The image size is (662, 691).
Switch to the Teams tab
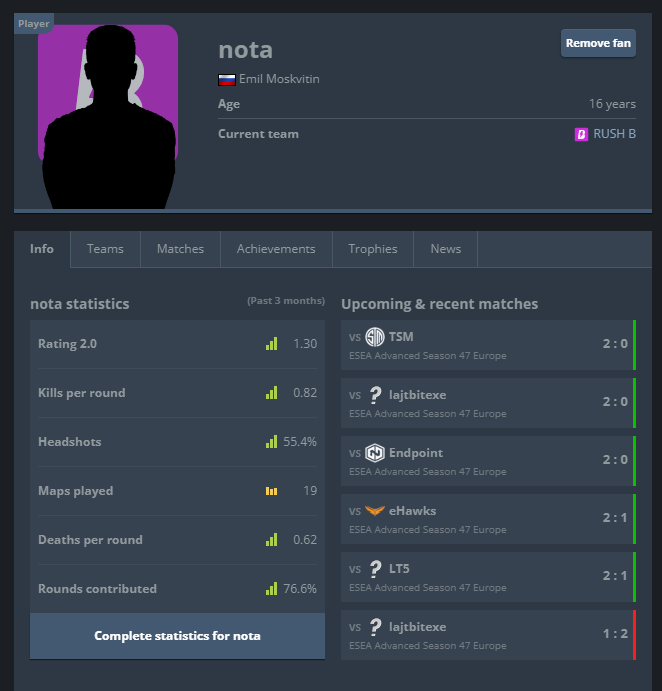(x=105, y=249)
